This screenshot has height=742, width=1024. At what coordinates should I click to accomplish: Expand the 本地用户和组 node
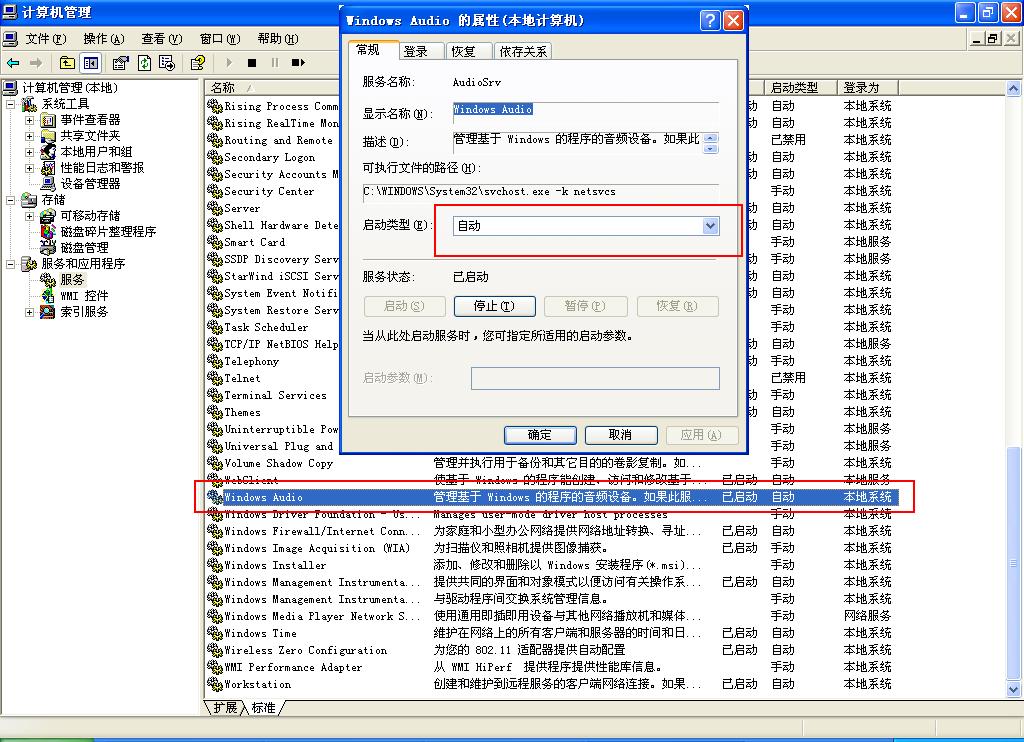(29, 152)
